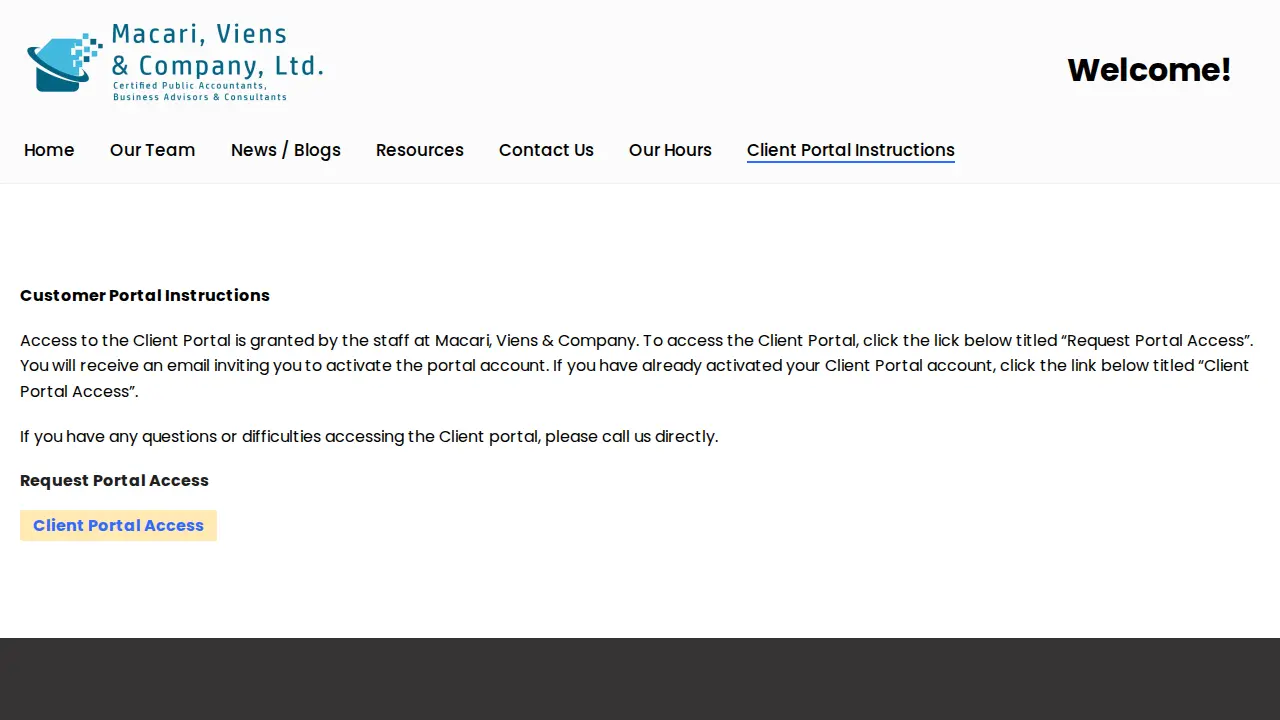Click the sentence "If you have any questions"
The image size is (1280, 720).
tap(369, 436)
